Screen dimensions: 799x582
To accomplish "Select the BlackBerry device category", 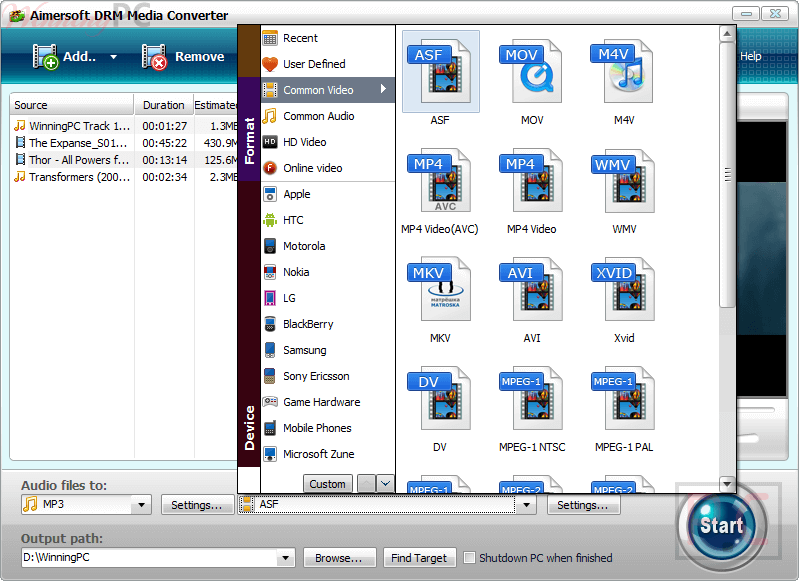I will [328, 324].
